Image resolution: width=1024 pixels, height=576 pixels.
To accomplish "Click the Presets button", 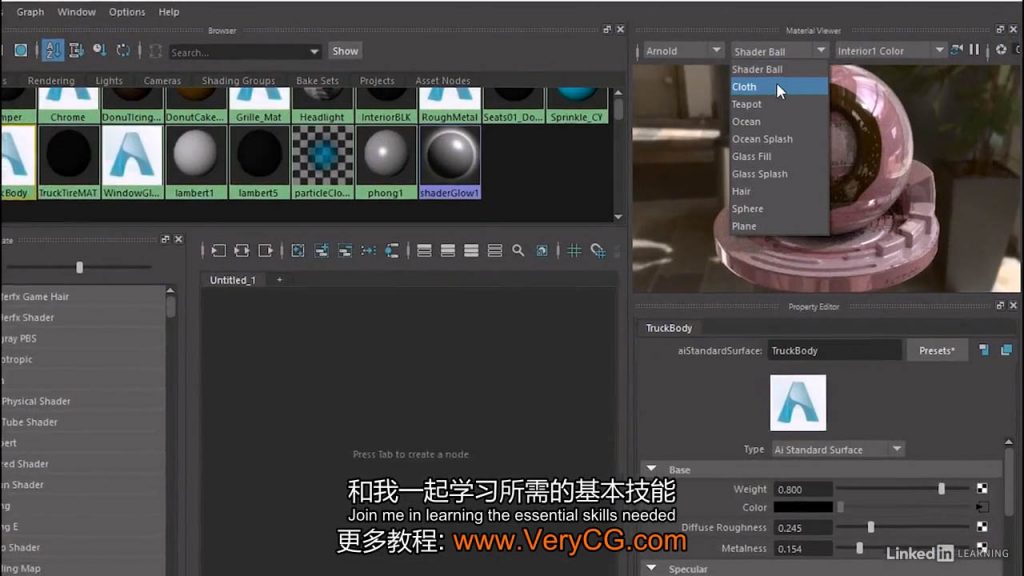I will pos(936,350).
